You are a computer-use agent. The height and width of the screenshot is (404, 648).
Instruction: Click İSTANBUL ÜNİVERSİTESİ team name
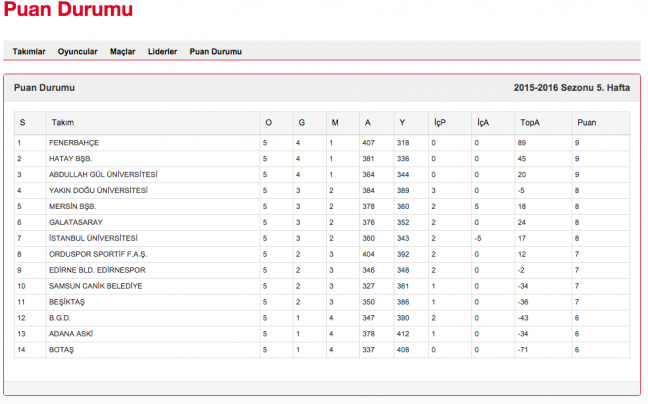pyautogui.click(x=92, y=238)
